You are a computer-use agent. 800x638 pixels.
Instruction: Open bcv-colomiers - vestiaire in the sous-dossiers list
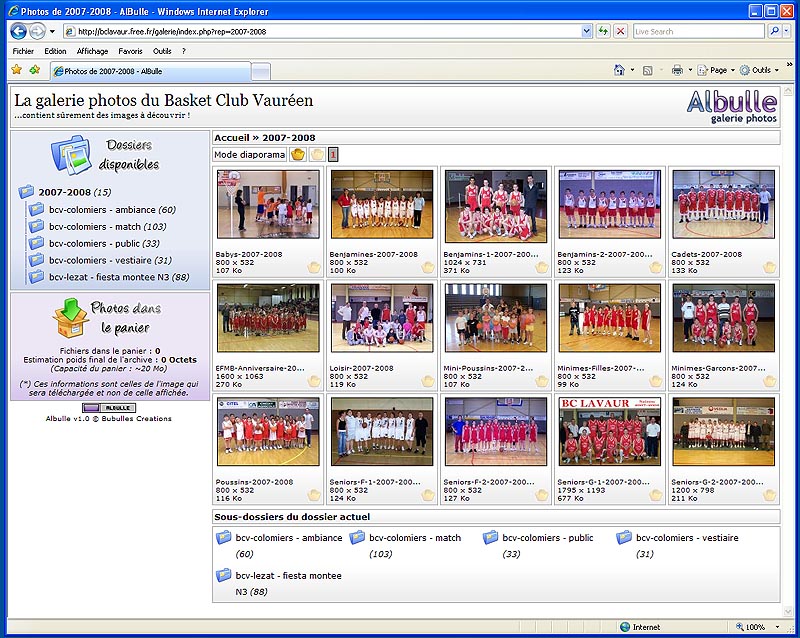coord(687,538)
